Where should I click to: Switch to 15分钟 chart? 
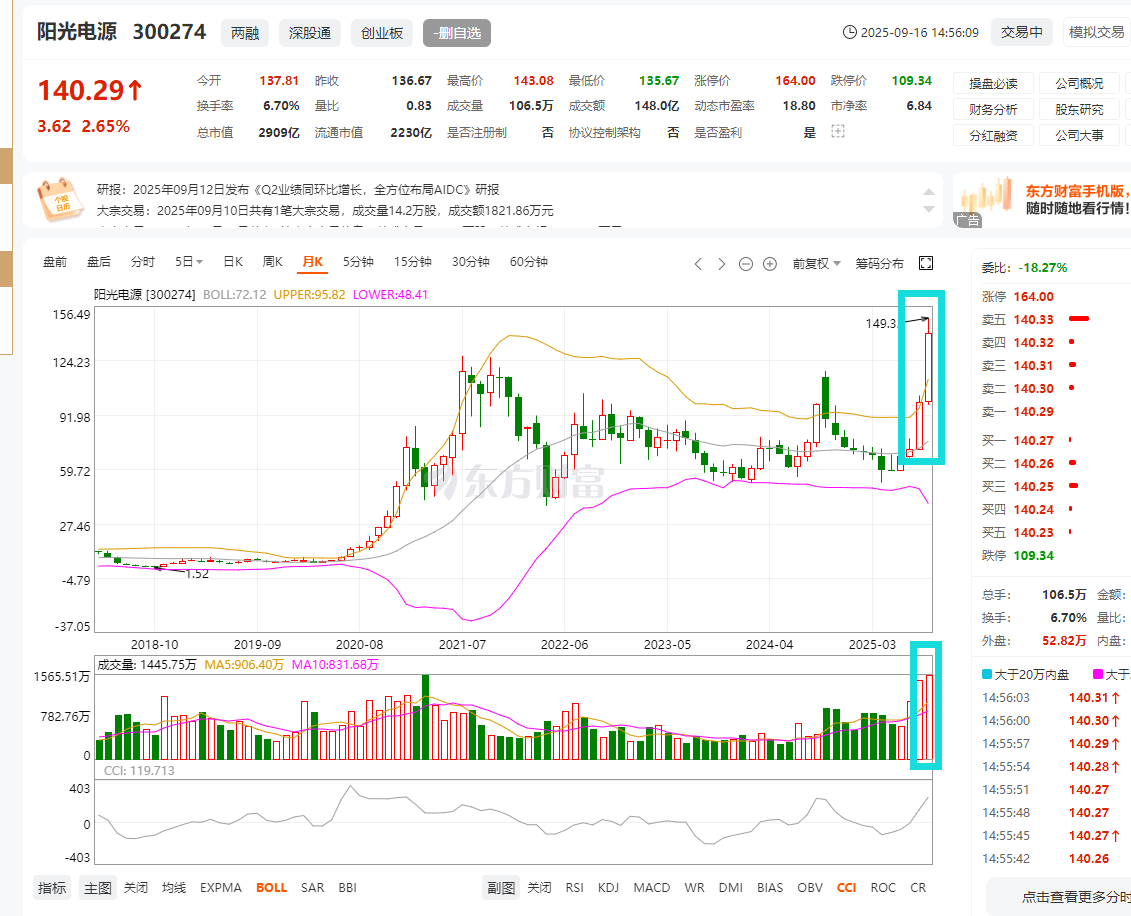[x=413, y=262]
